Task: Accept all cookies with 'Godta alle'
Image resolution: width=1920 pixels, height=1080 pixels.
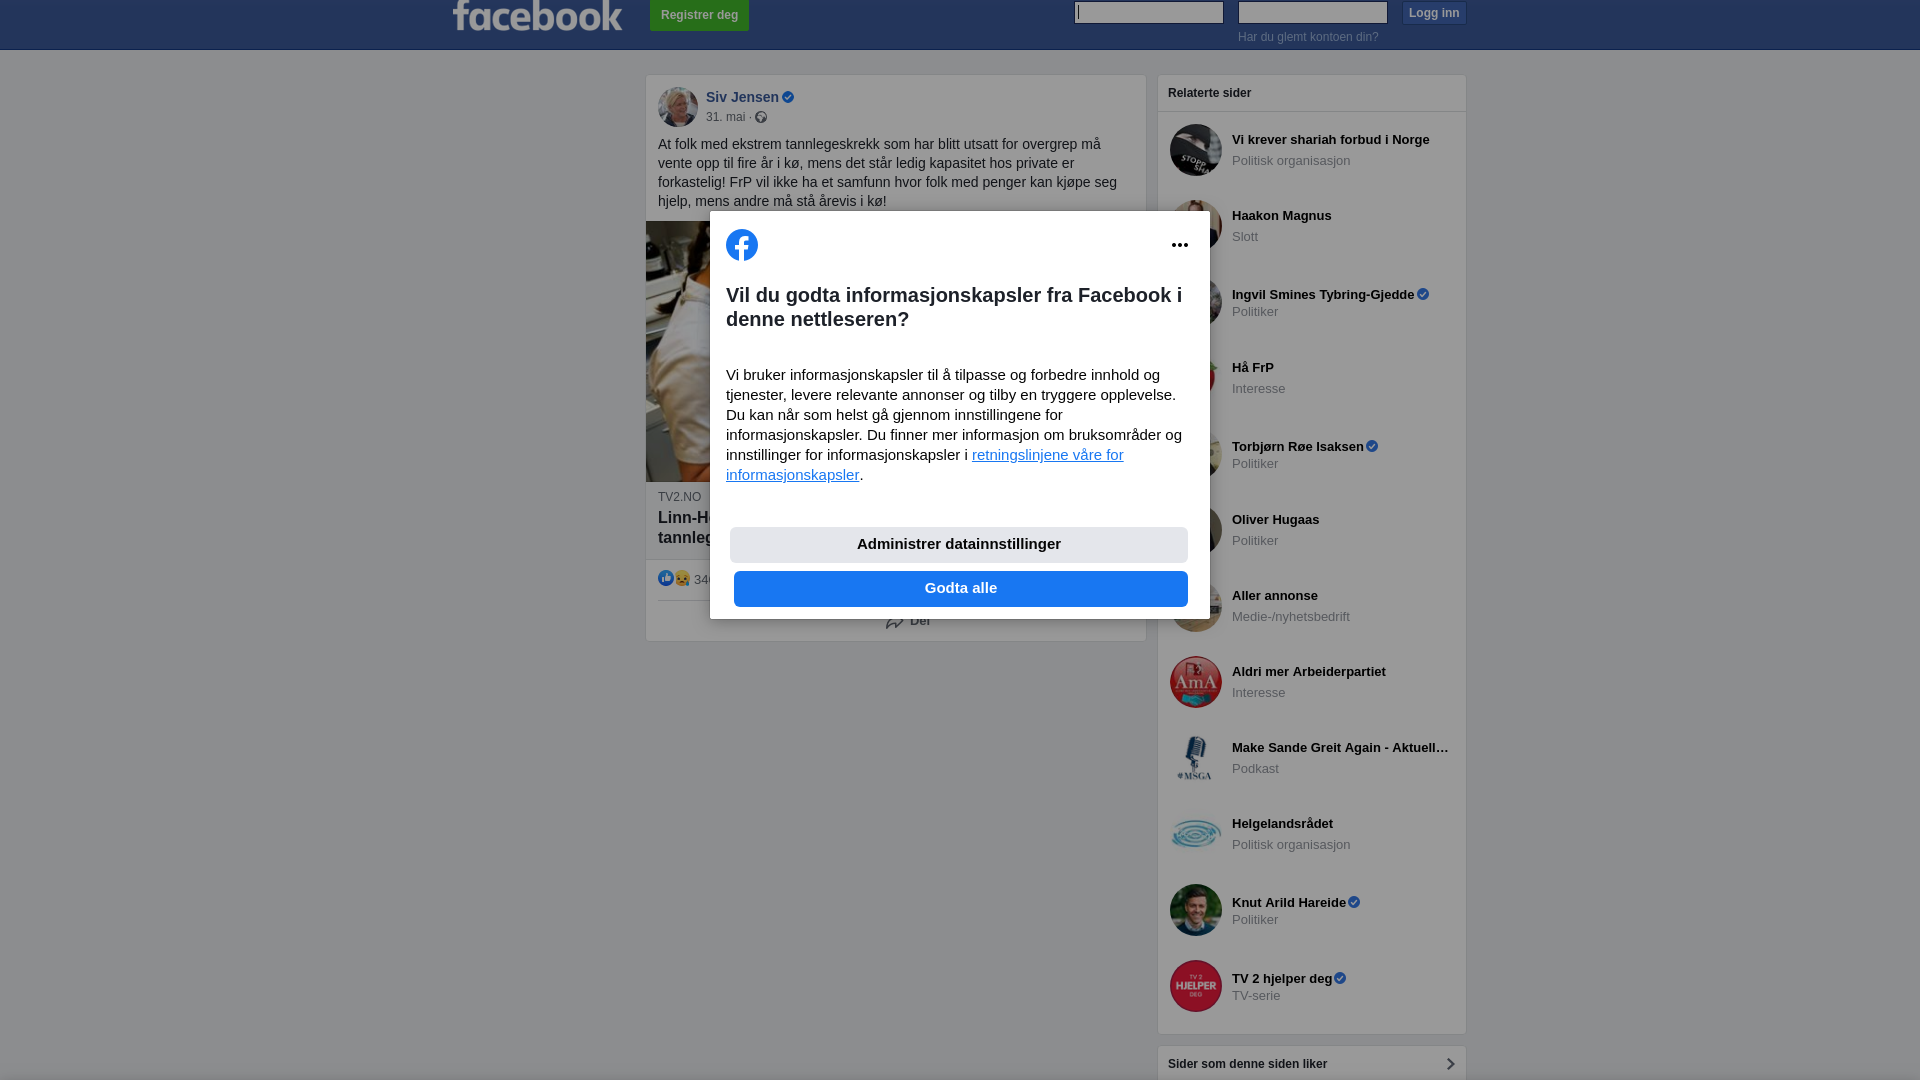Action: click(961, 589)
